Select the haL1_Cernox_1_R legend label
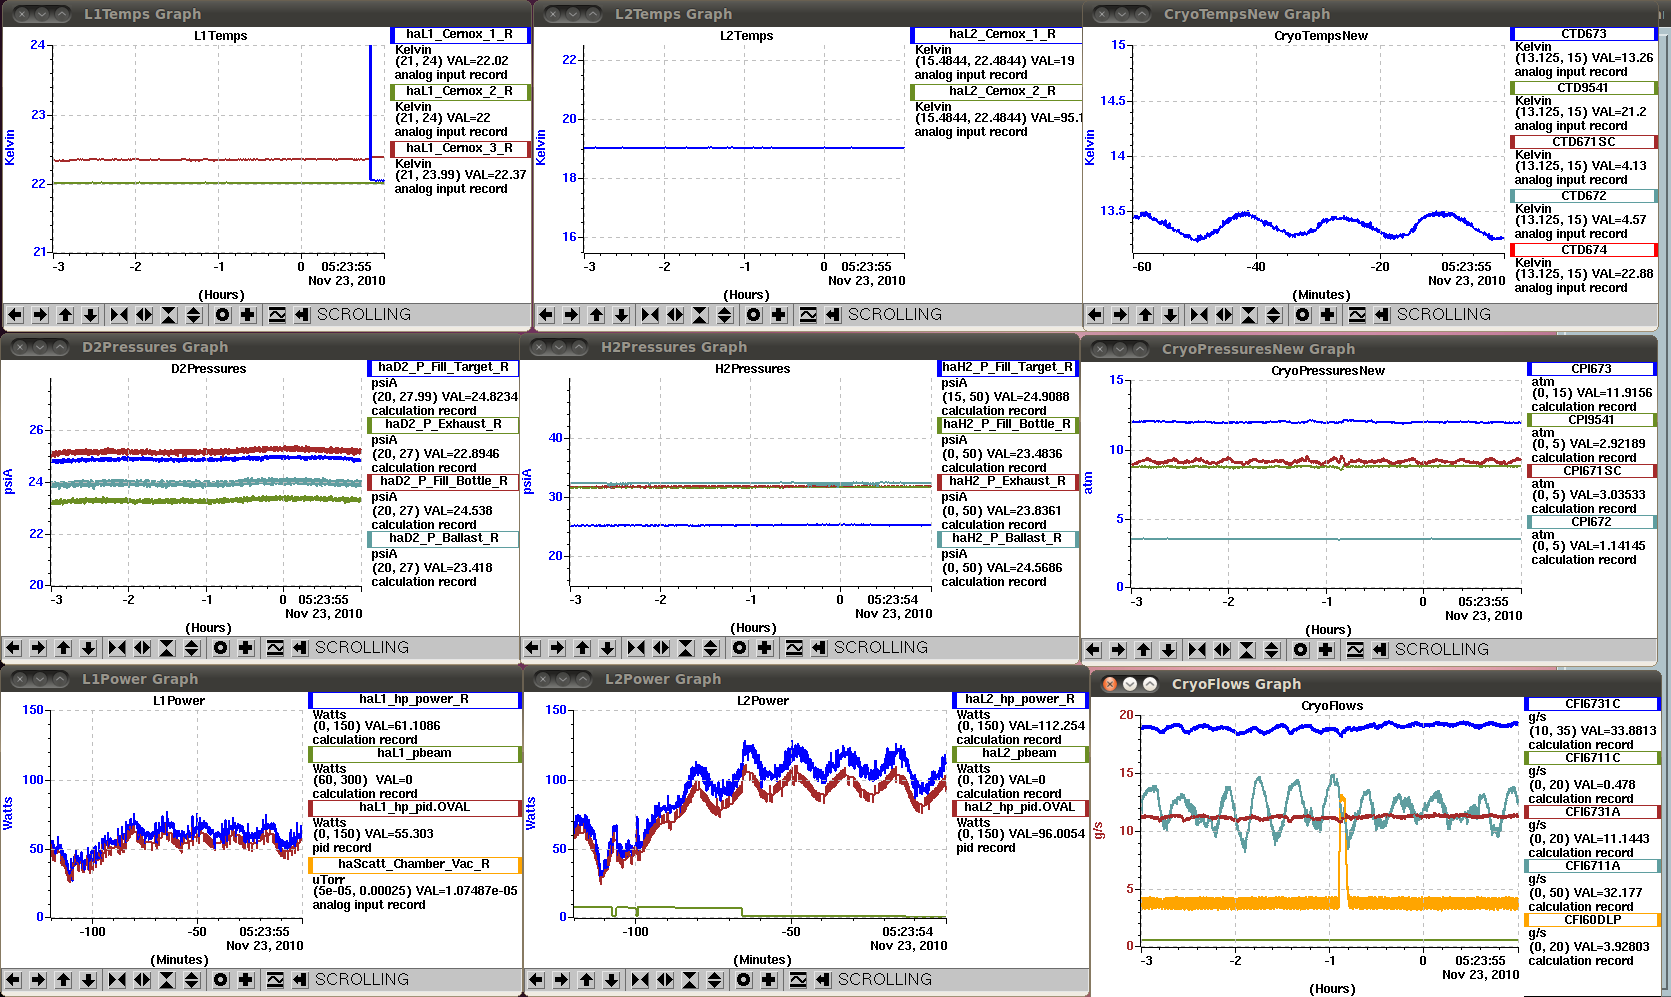 [x=459, y=35]
